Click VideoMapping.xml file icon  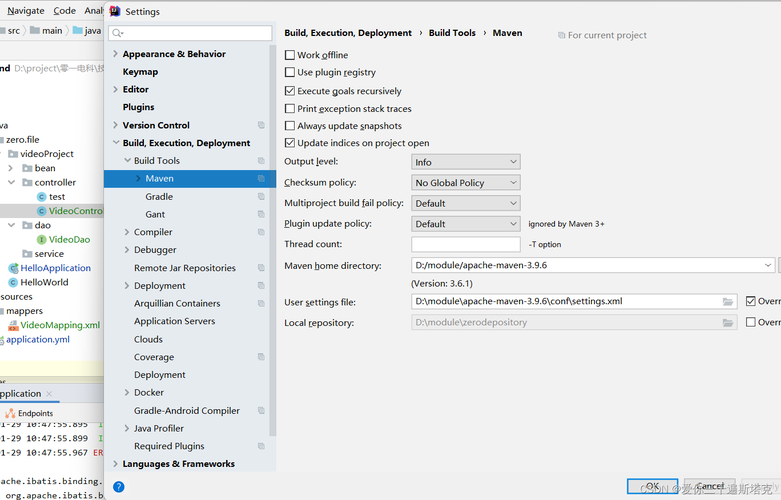coord(13,325)
